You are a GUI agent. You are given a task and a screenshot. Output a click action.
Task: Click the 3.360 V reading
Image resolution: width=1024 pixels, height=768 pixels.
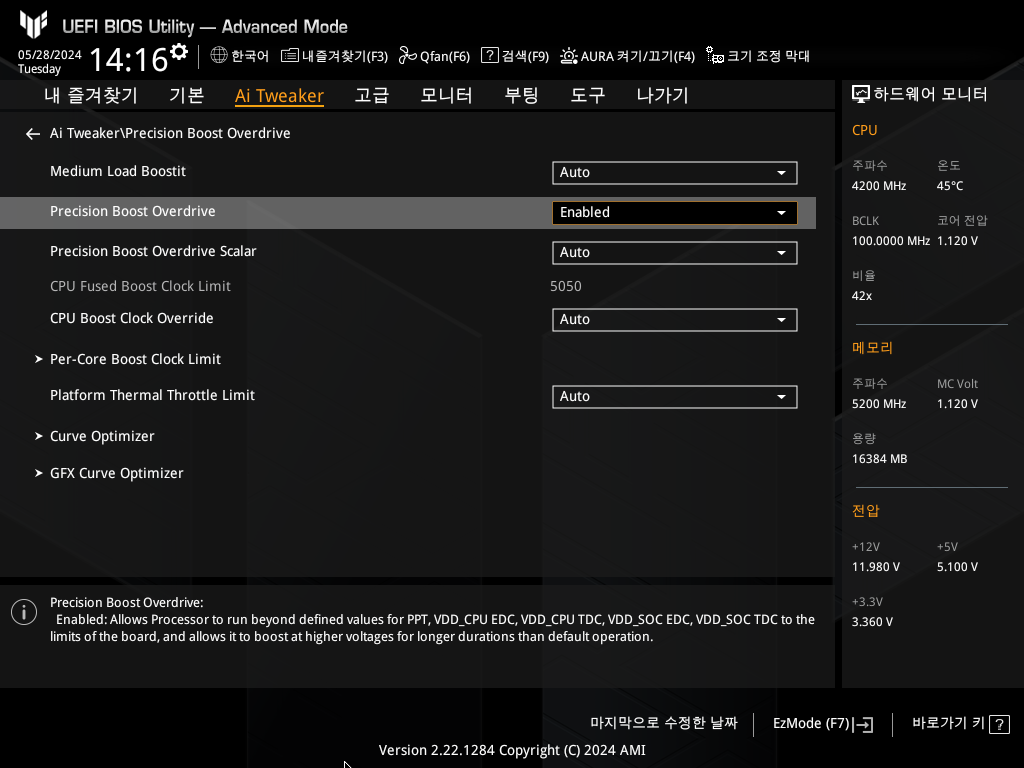[x=872, y=622]
